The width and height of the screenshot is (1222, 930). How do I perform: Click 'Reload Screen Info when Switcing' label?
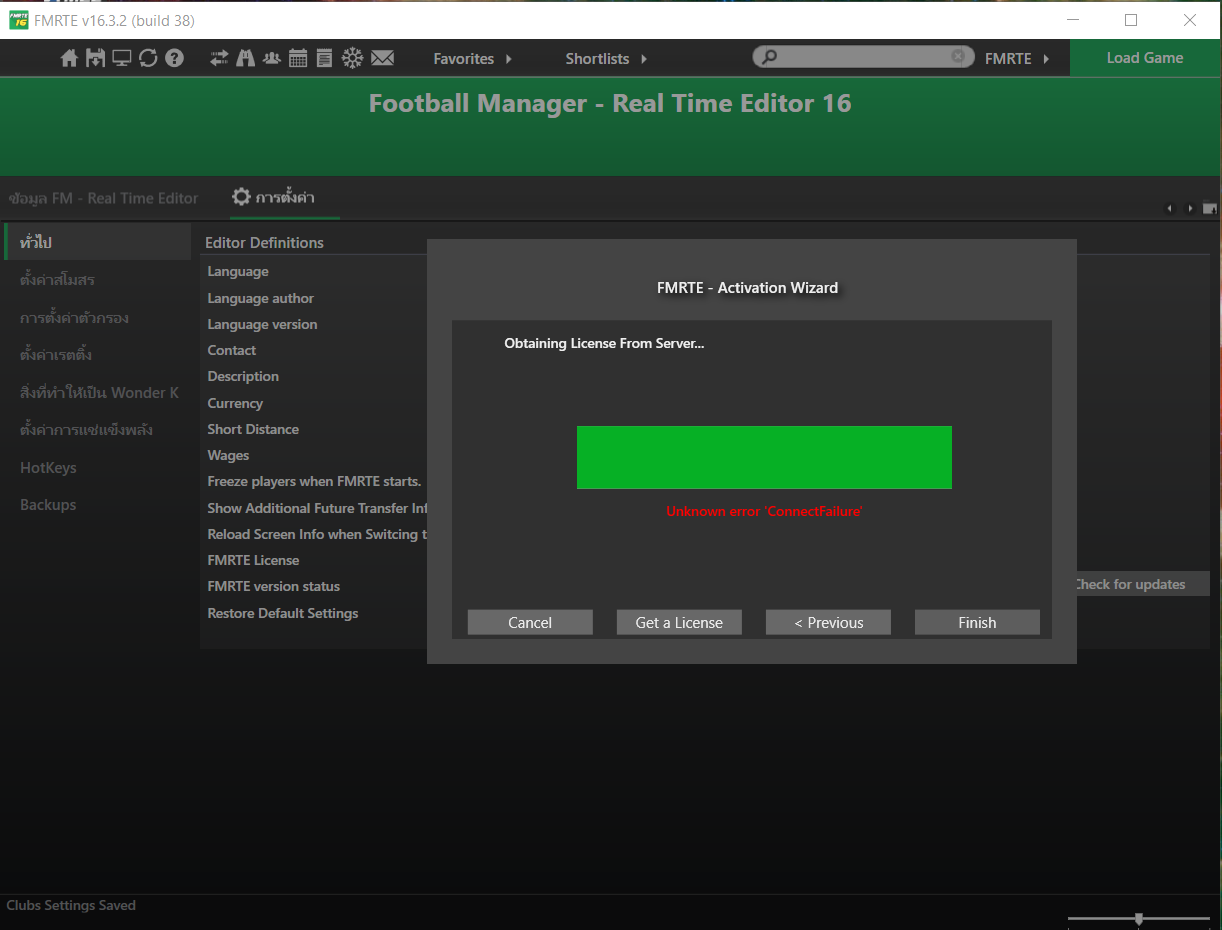(x=317, y=534)
